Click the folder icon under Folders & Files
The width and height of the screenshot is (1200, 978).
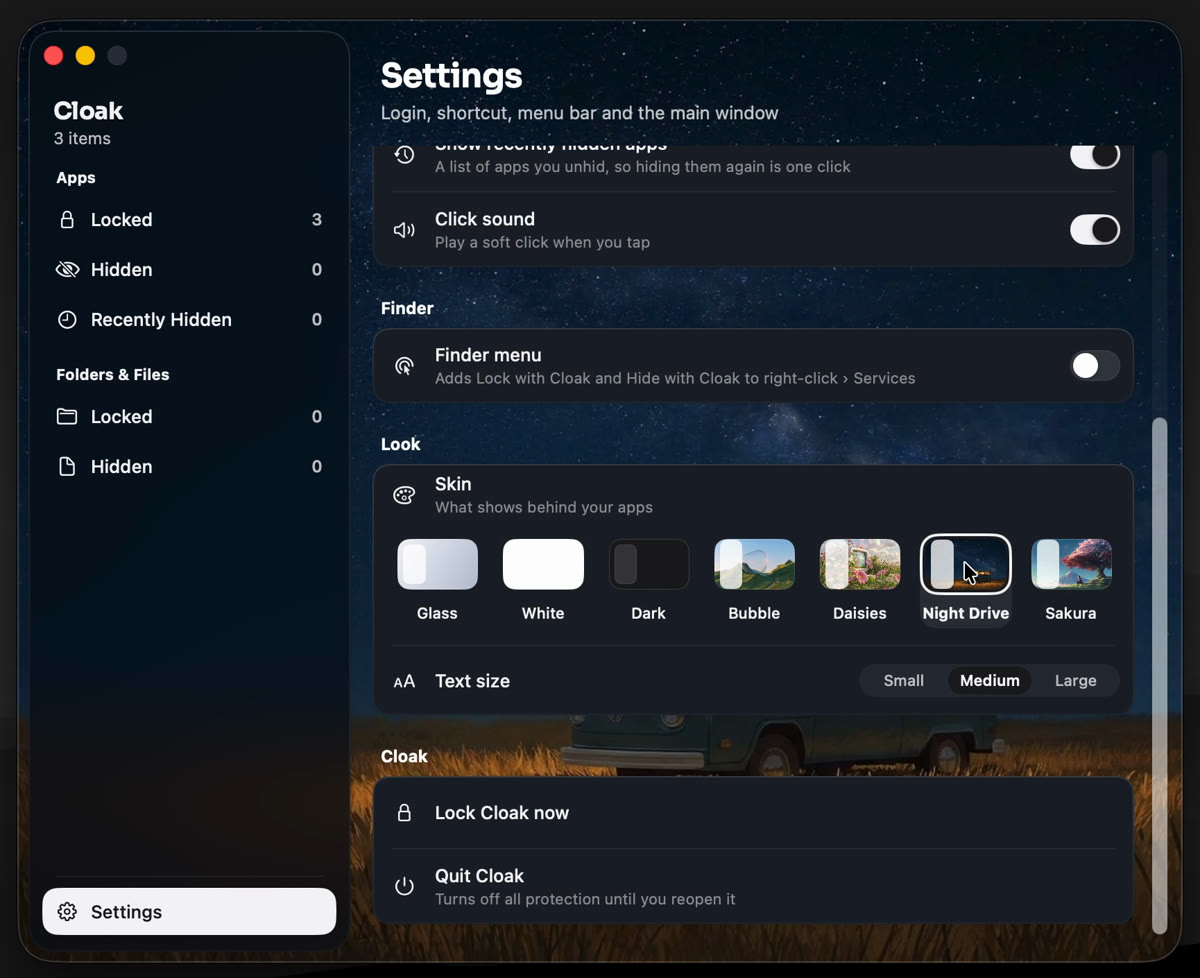pyautogui.click(x=67, y=417)
